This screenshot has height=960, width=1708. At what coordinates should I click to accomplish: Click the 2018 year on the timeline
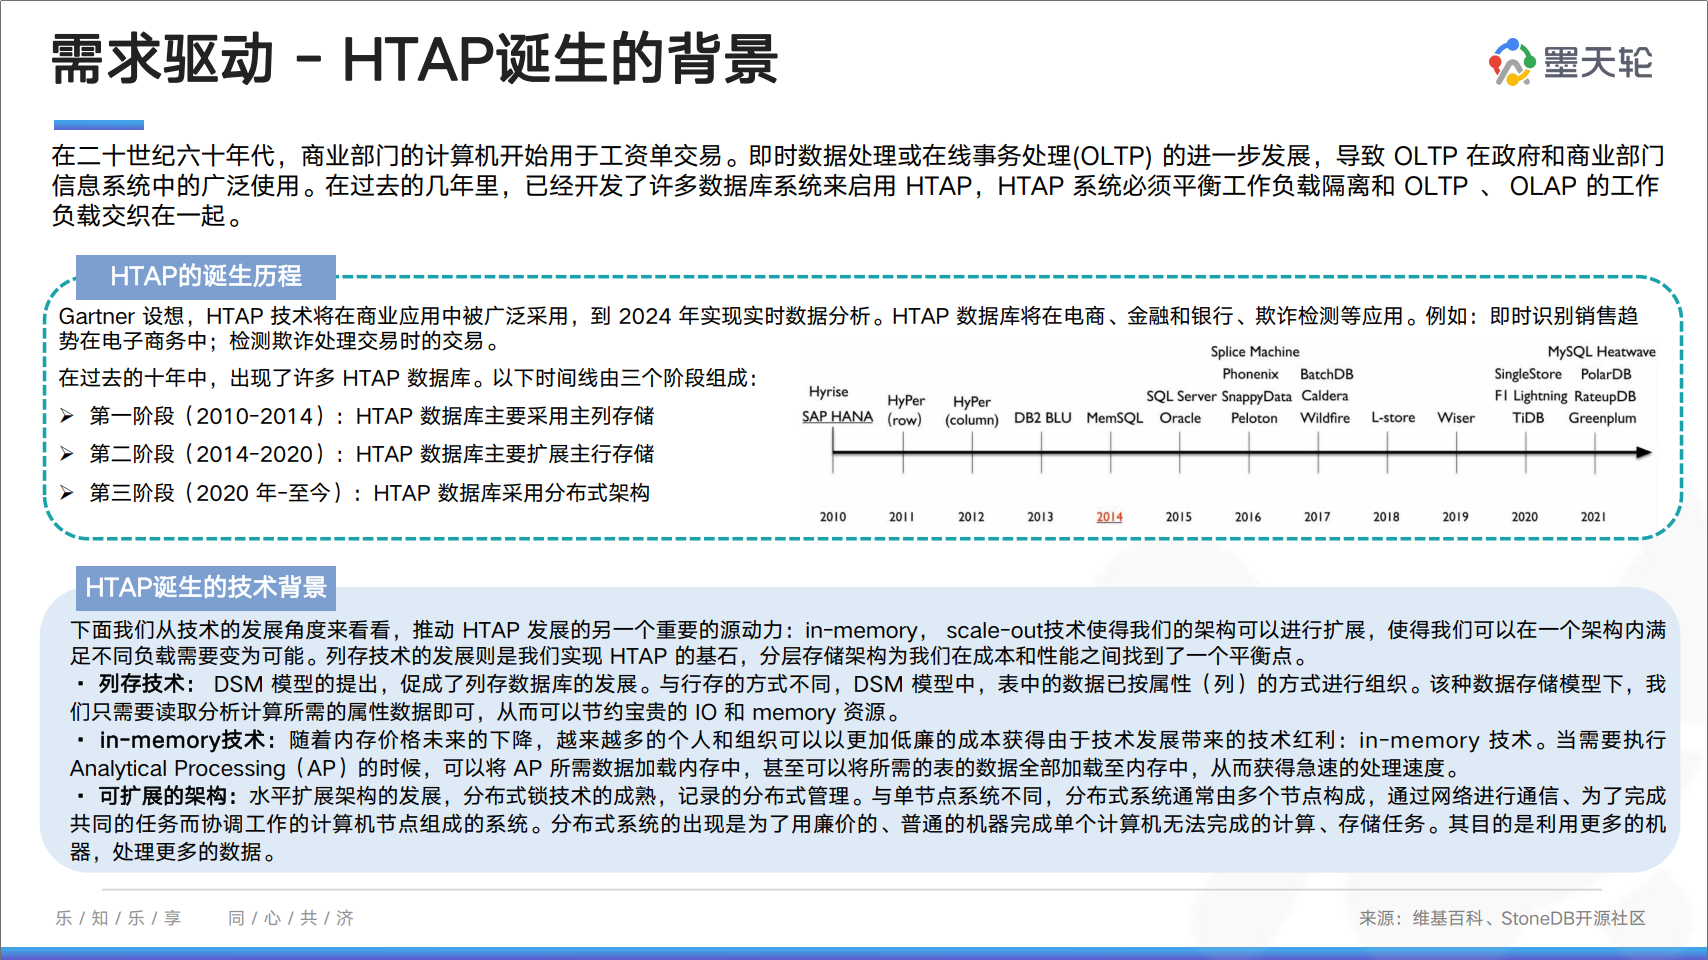(1386, 517)
